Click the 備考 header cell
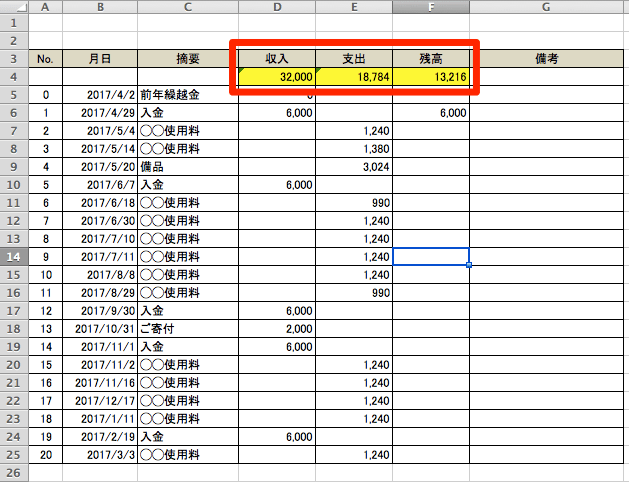The image size is (629, 482). tap(546, 59)
